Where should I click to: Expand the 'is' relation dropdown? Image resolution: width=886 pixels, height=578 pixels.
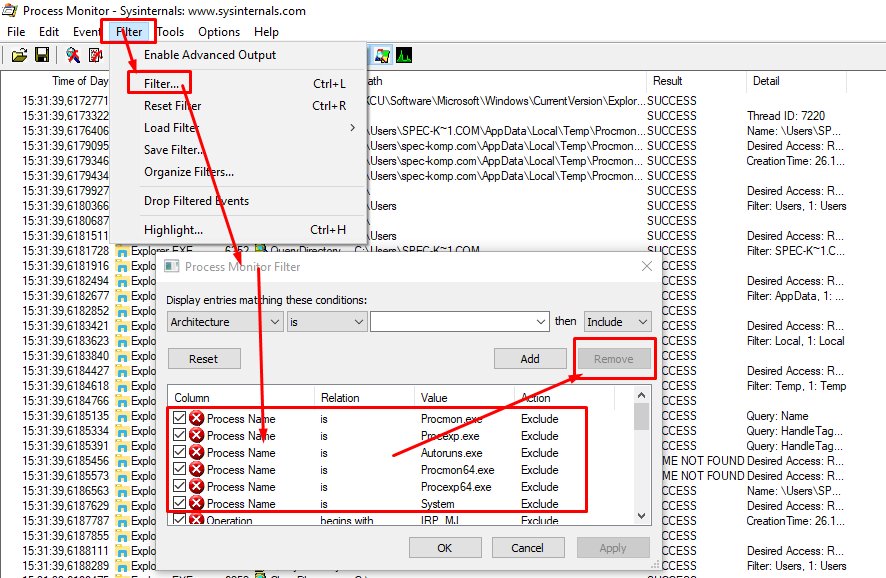tap(327, 322)
